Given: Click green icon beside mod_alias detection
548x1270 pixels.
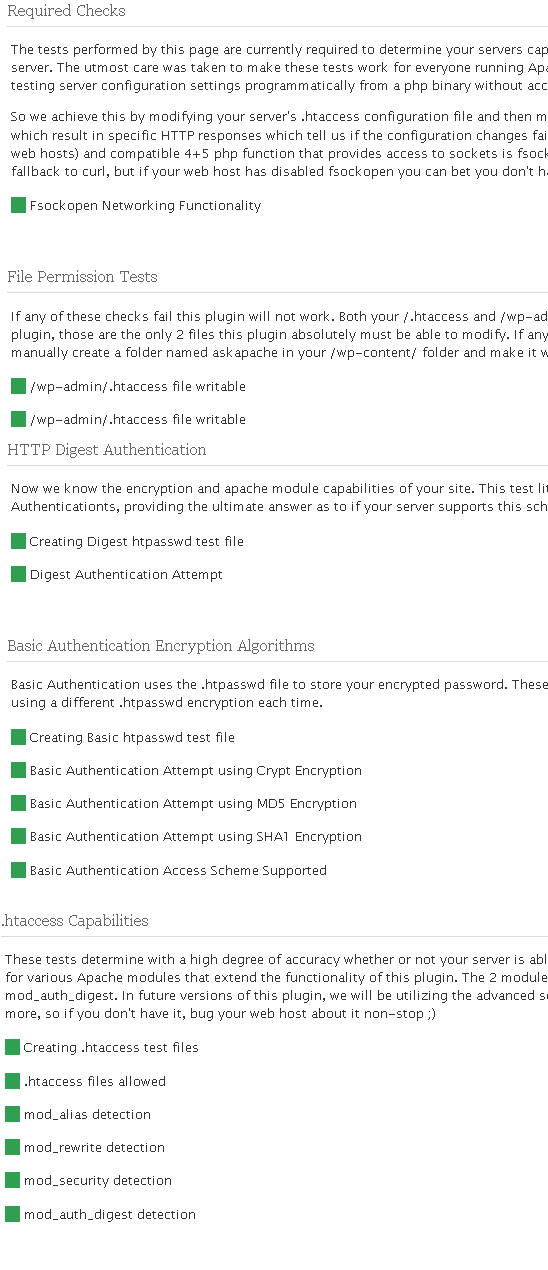Looking at the screenshot, I should click(12, 1114).
